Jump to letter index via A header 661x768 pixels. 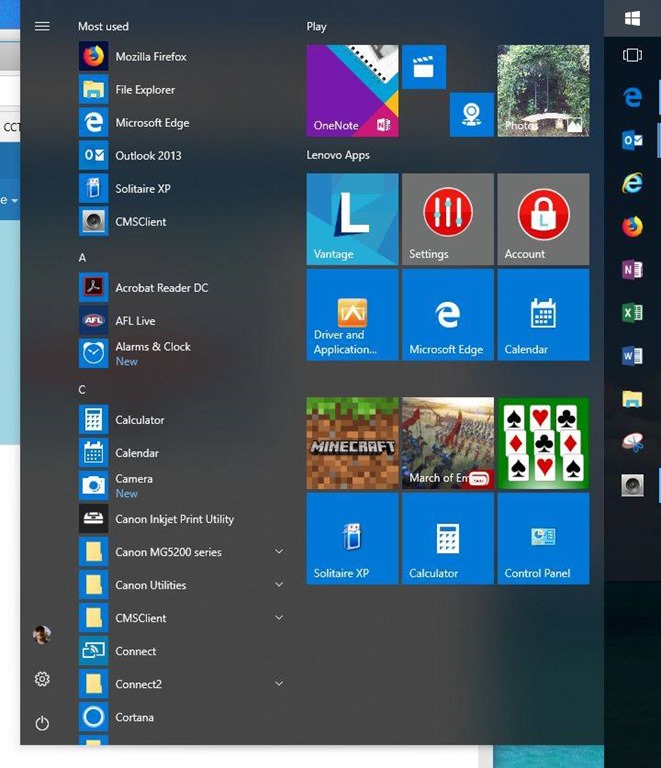[82, 258]
